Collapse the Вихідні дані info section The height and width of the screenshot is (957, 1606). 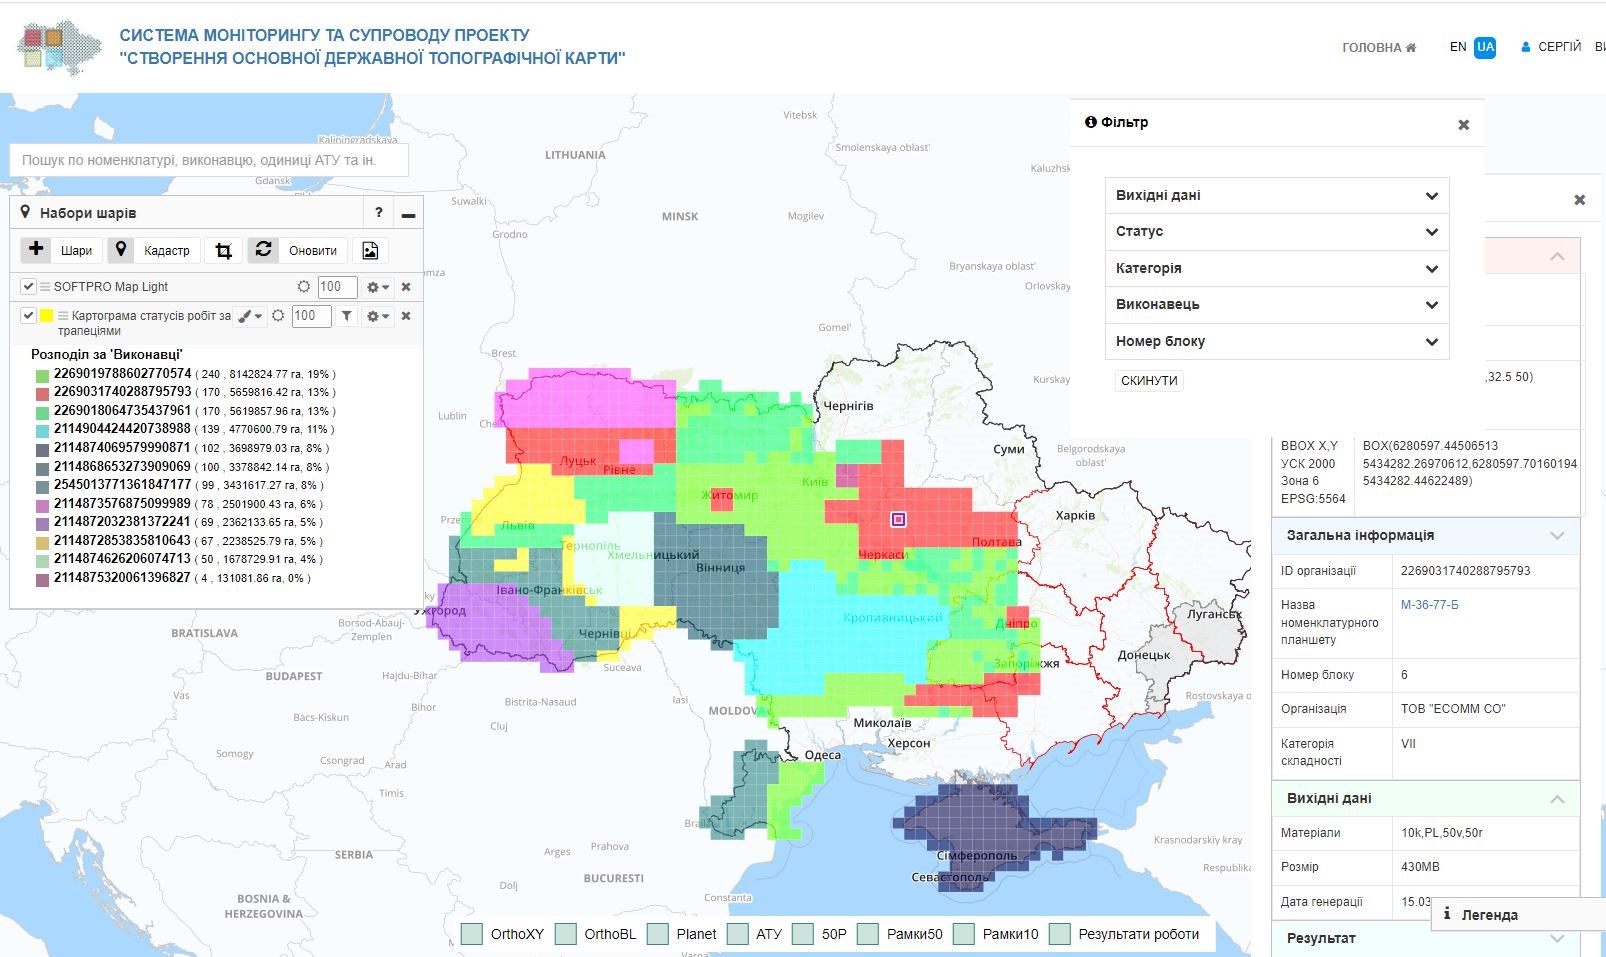coord(1557,798)
